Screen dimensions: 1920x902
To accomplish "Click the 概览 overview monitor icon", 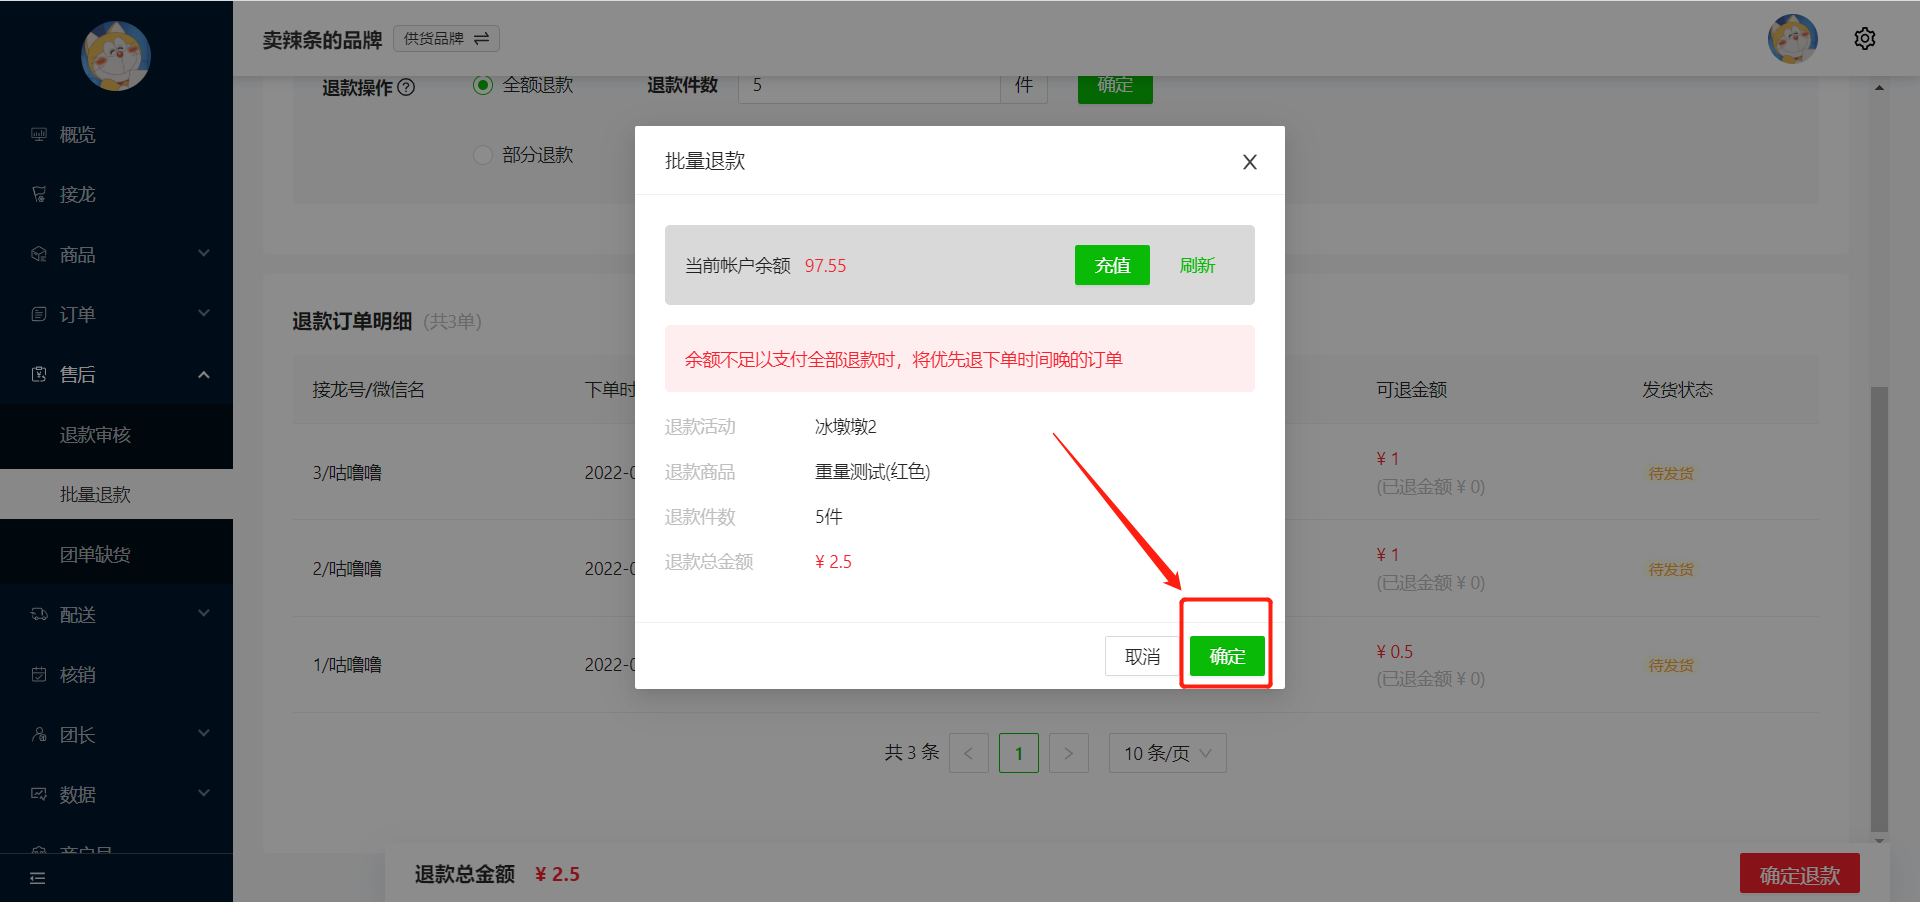I will [x=39, y=134].
